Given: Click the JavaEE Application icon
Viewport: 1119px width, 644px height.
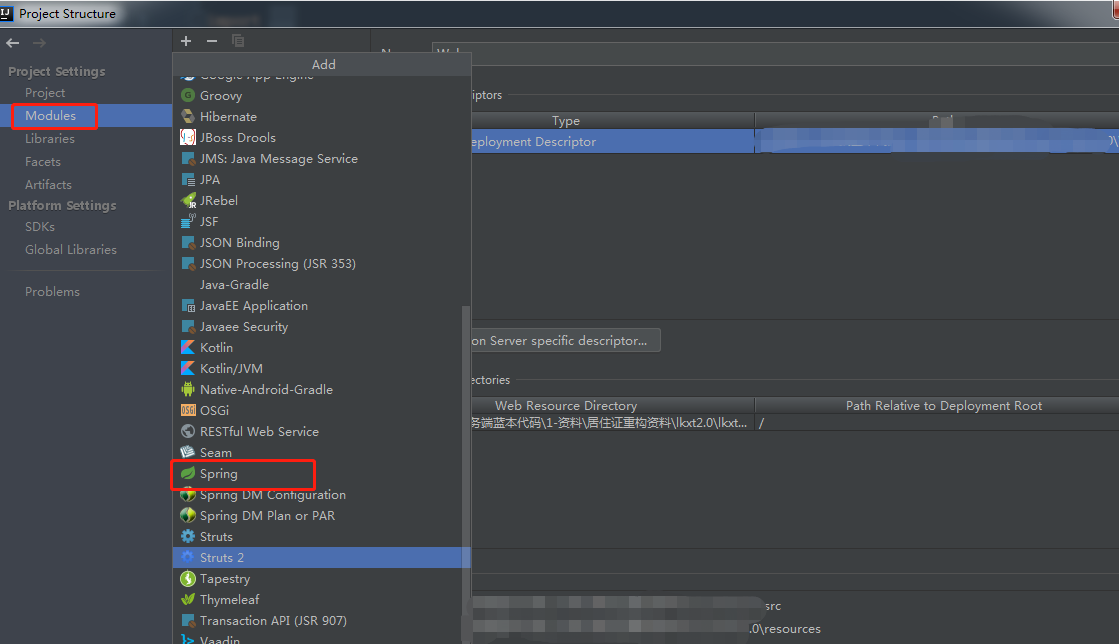Looking at the screenshot, I should click(188, 305).
